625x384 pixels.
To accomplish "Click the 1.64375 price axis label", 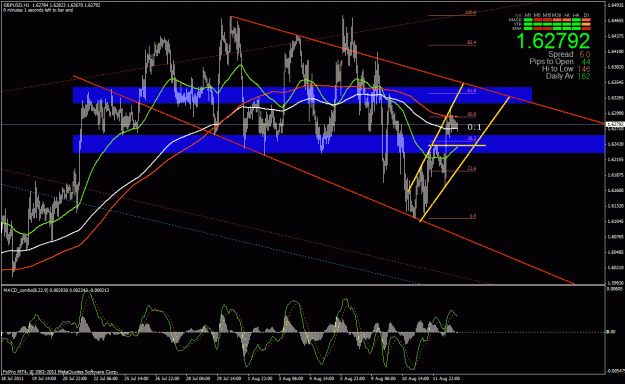I will coord(615,36).
